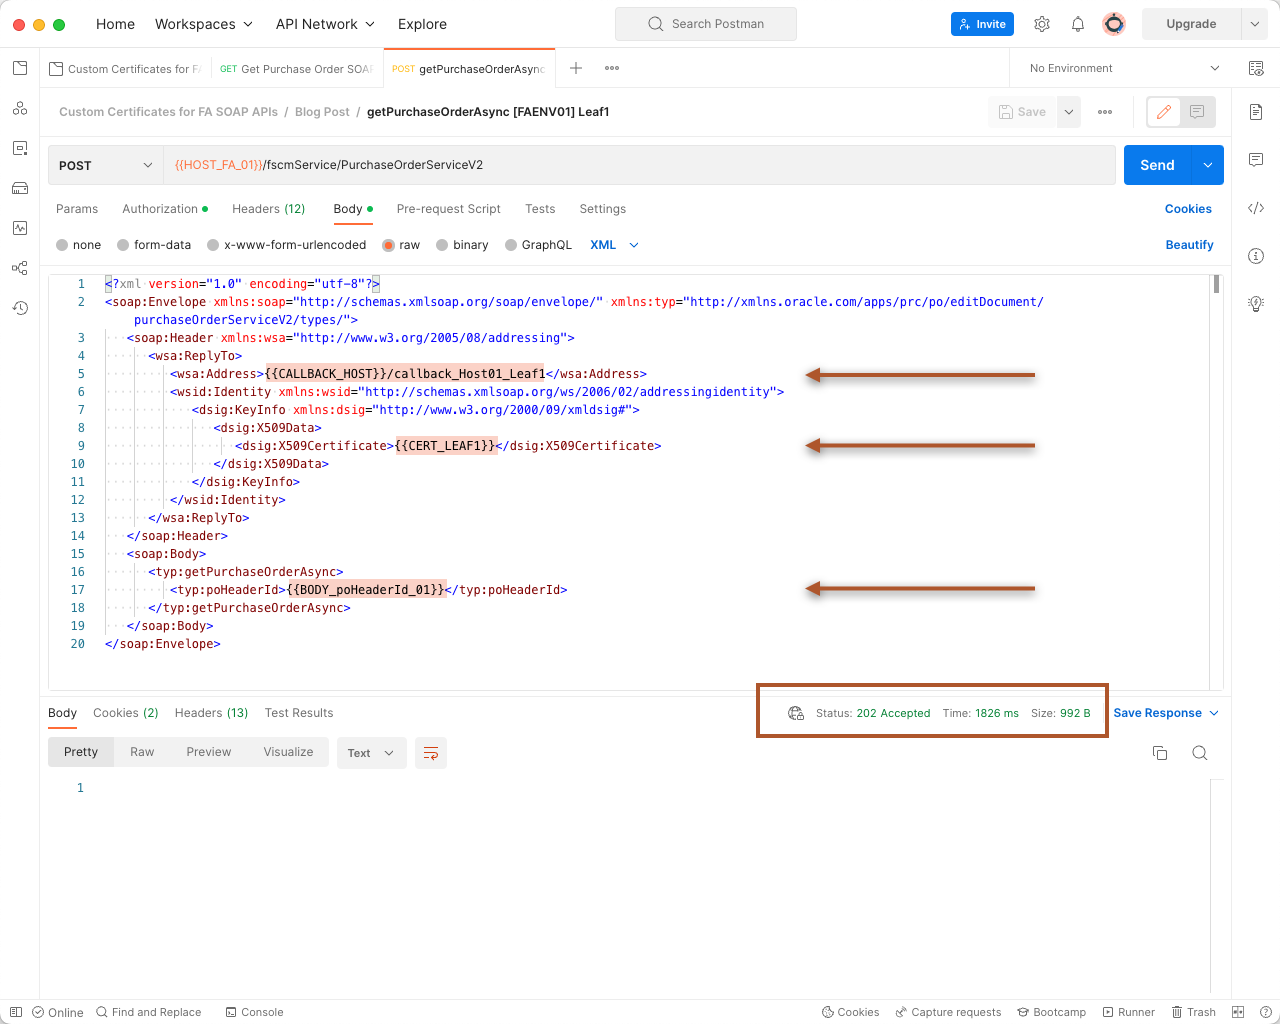Click the Beautify link

[x=1189, y=244]
